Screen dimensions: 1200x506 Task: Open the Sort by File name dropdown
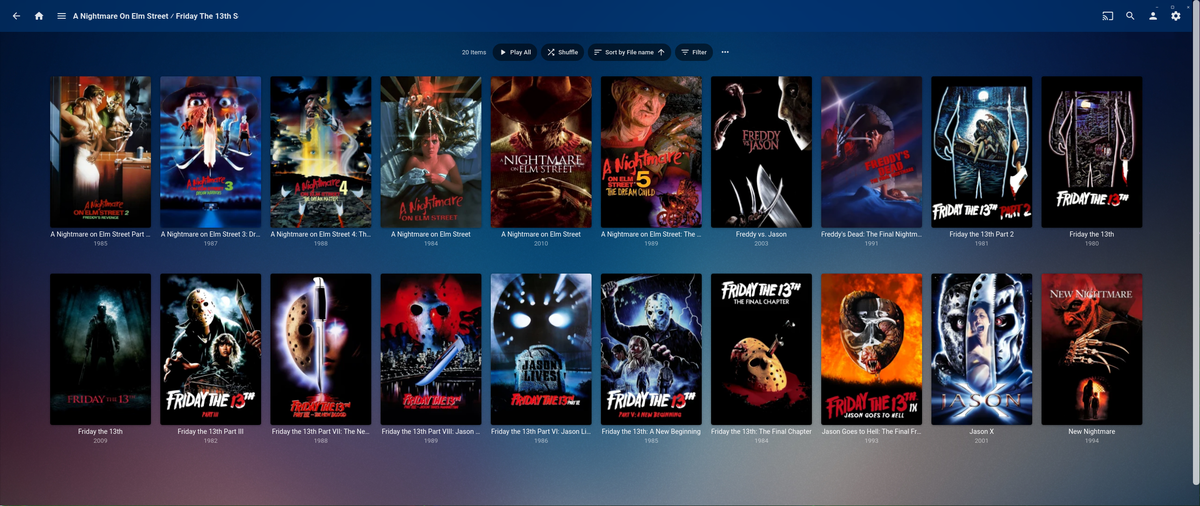tap(629, 52)
